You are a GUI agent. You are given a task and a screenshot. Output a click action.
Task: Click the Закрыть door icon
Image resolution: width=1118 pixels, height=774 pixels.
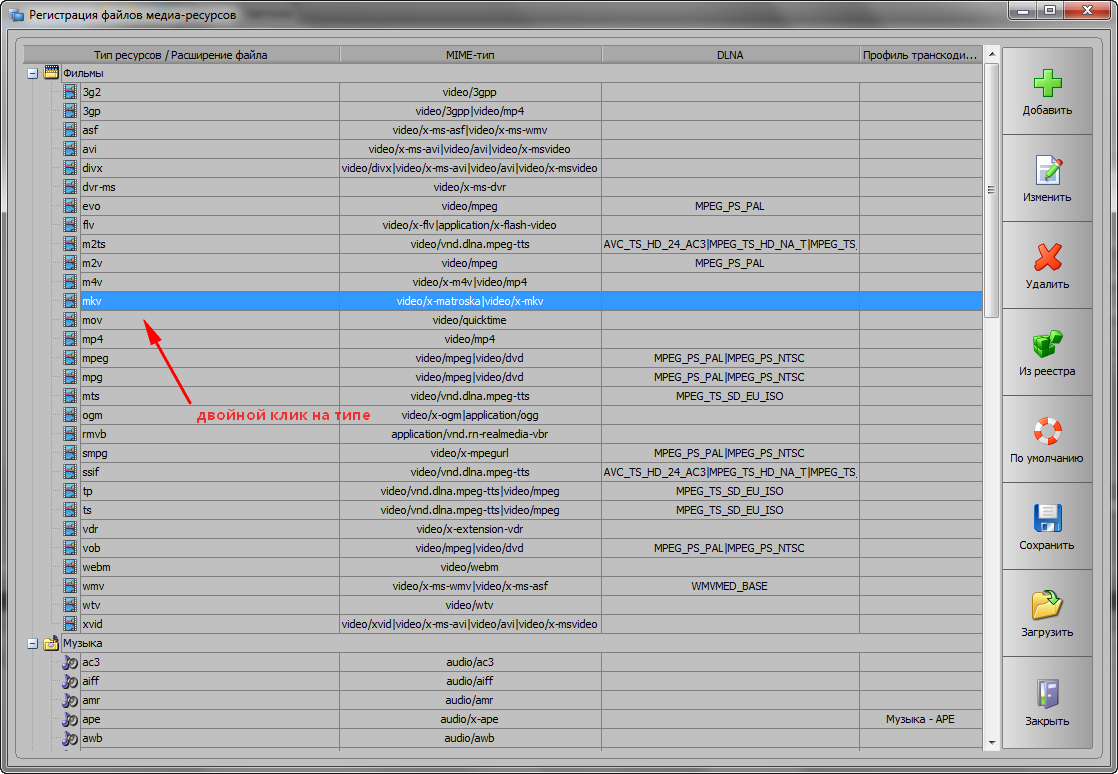[1047, 693]
